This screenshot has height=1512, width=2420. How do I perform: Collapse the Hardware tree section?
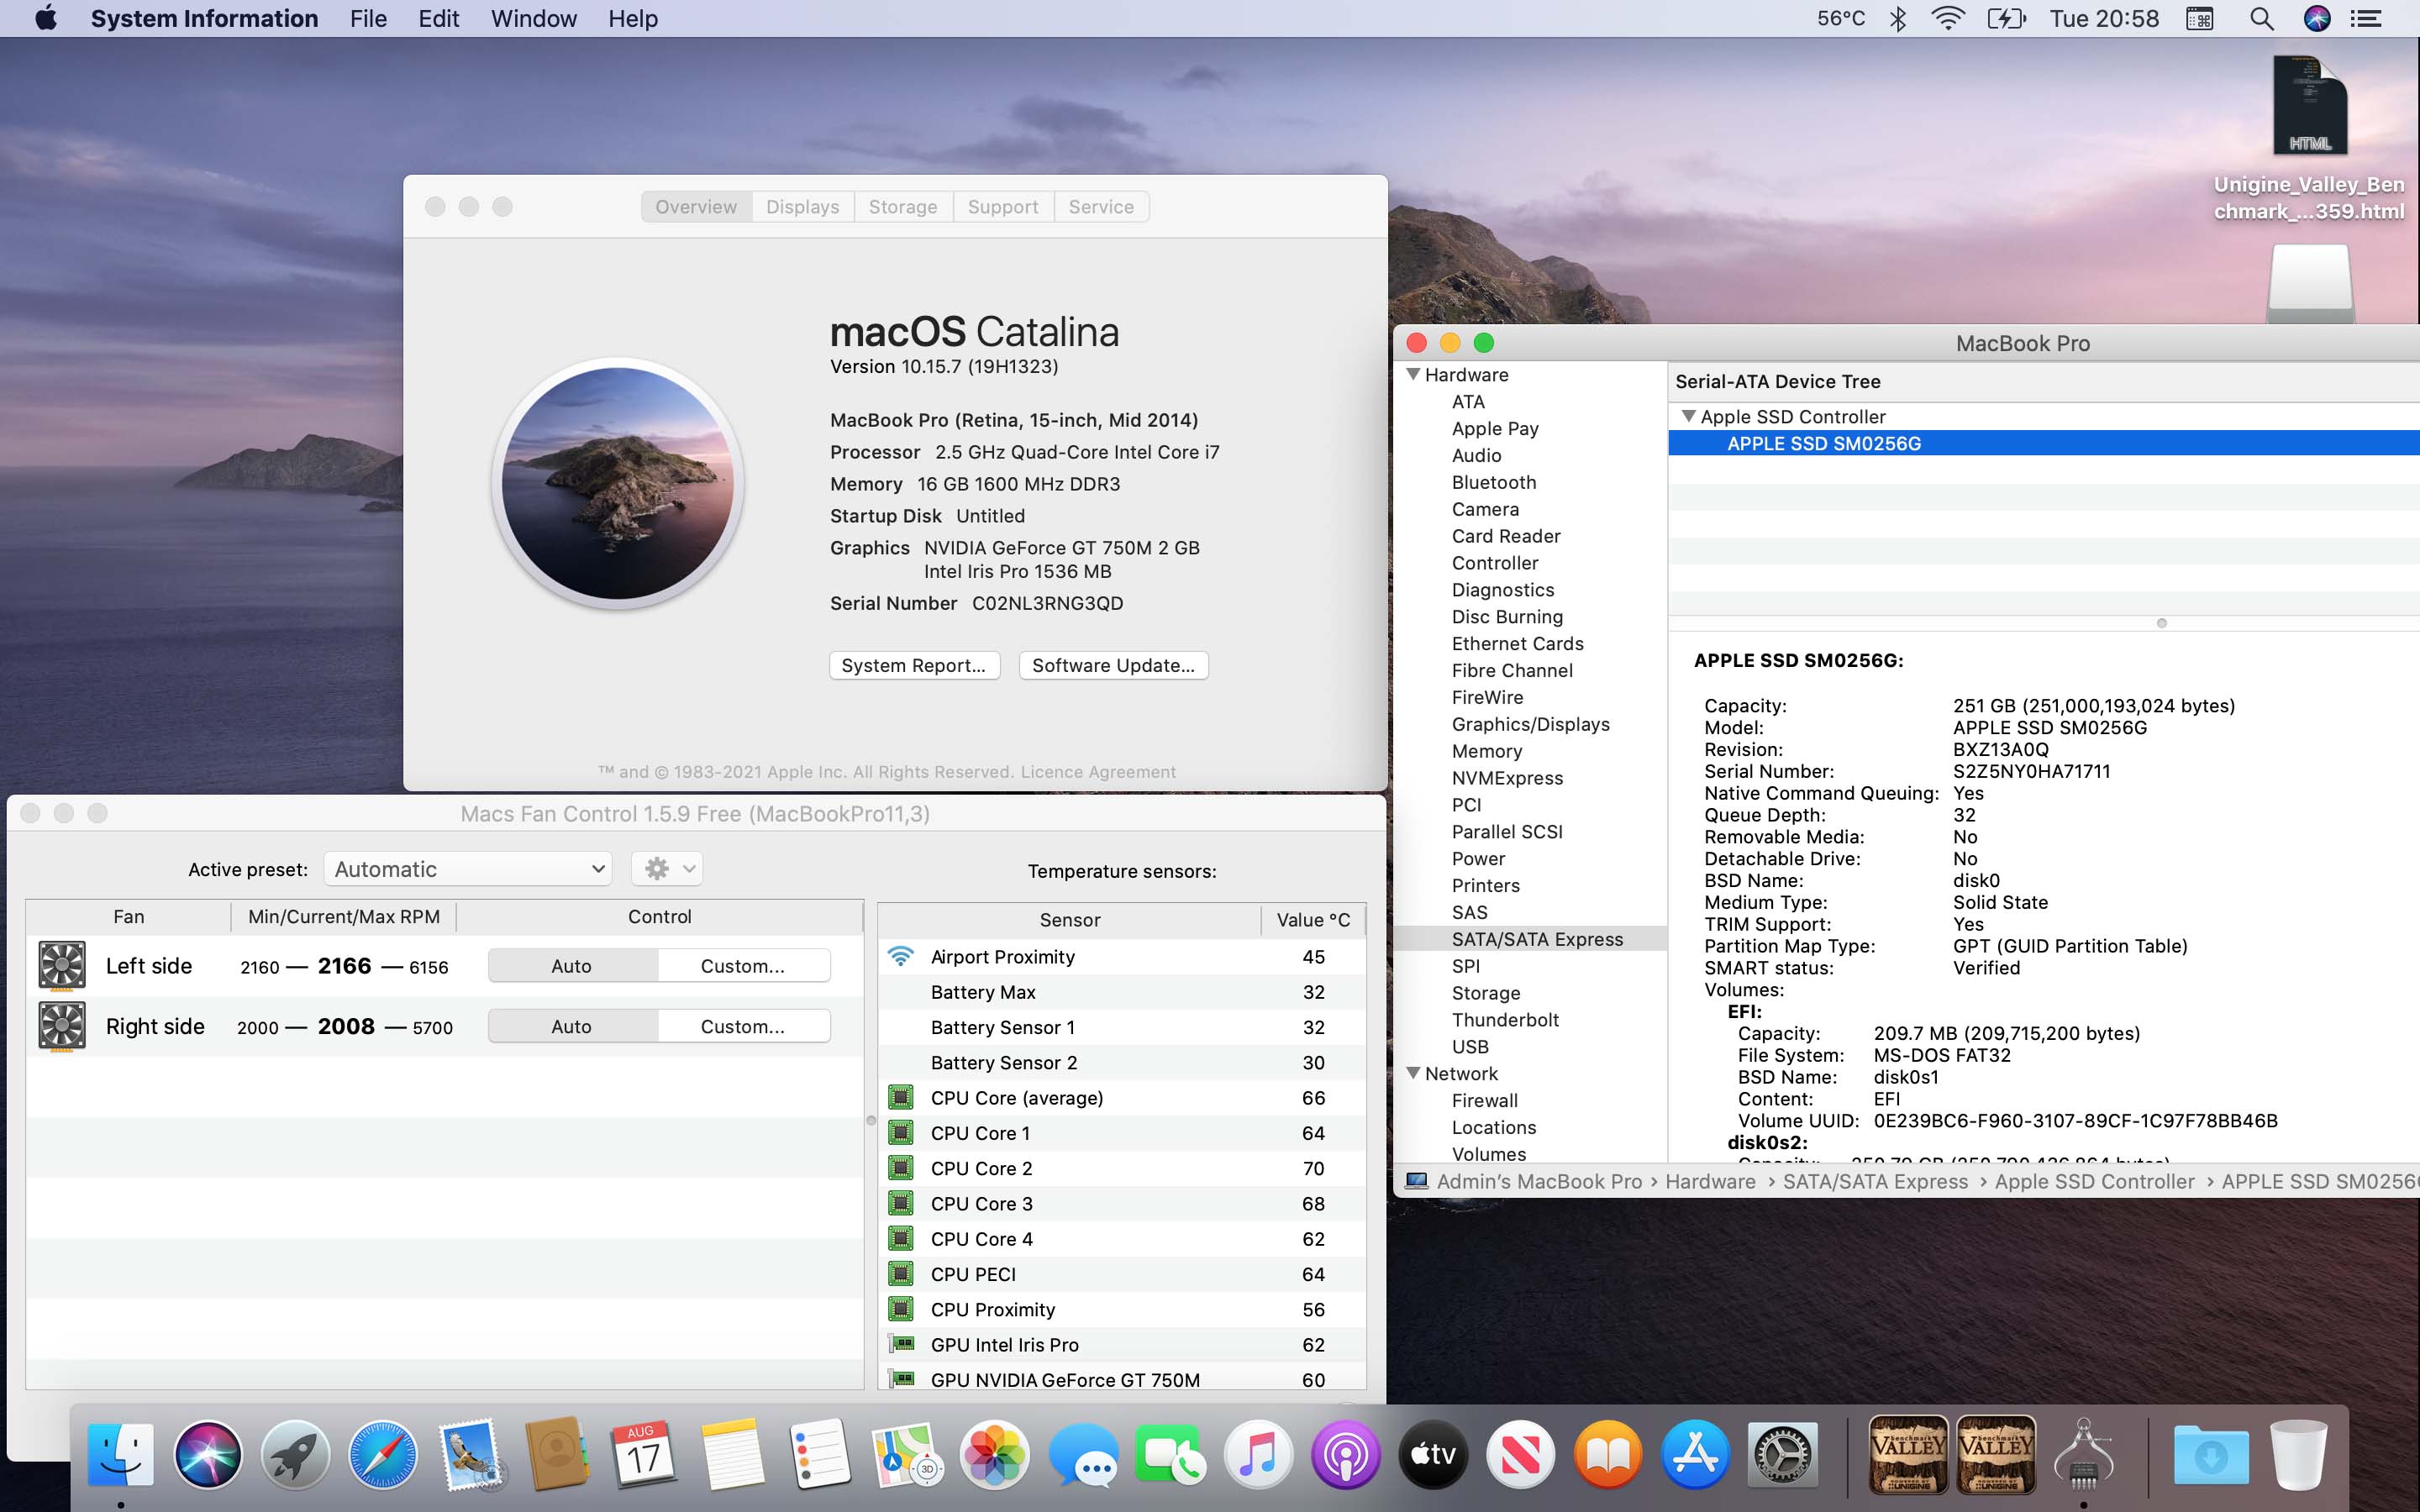tap(1413, 374)
